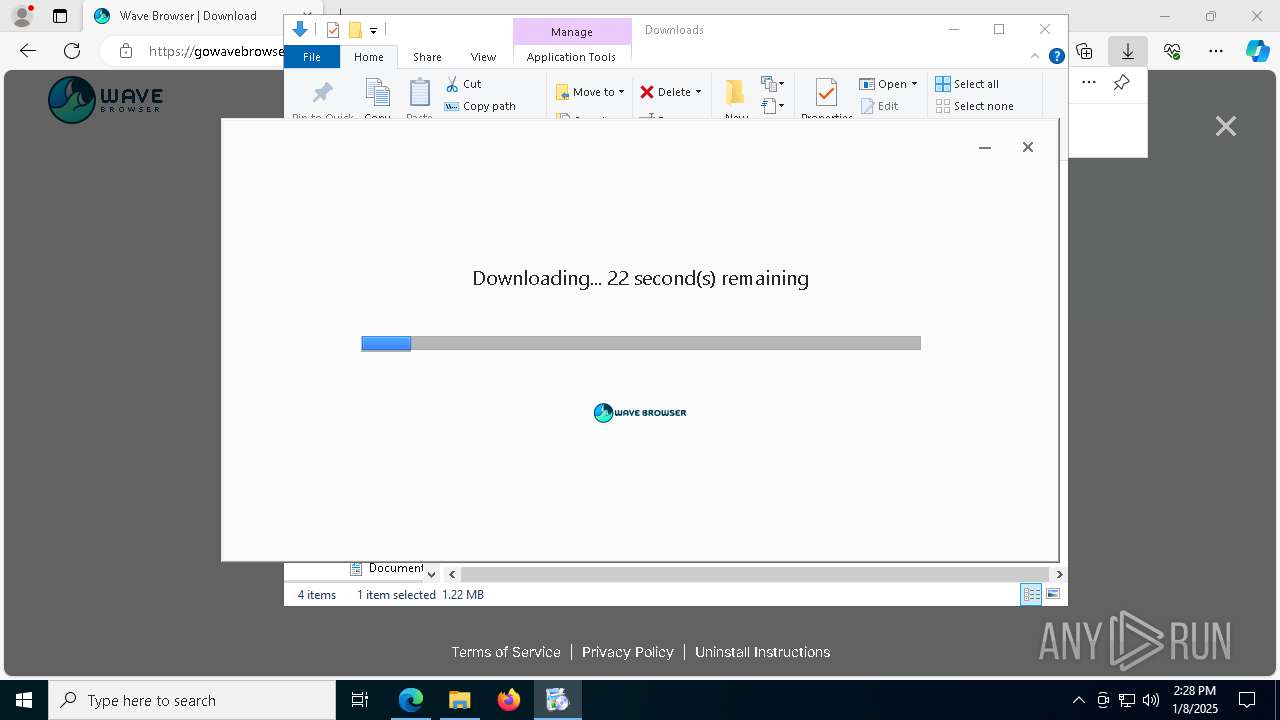
Task: Click the scroll left arrow in Explorer
Action: coord(452,574)
